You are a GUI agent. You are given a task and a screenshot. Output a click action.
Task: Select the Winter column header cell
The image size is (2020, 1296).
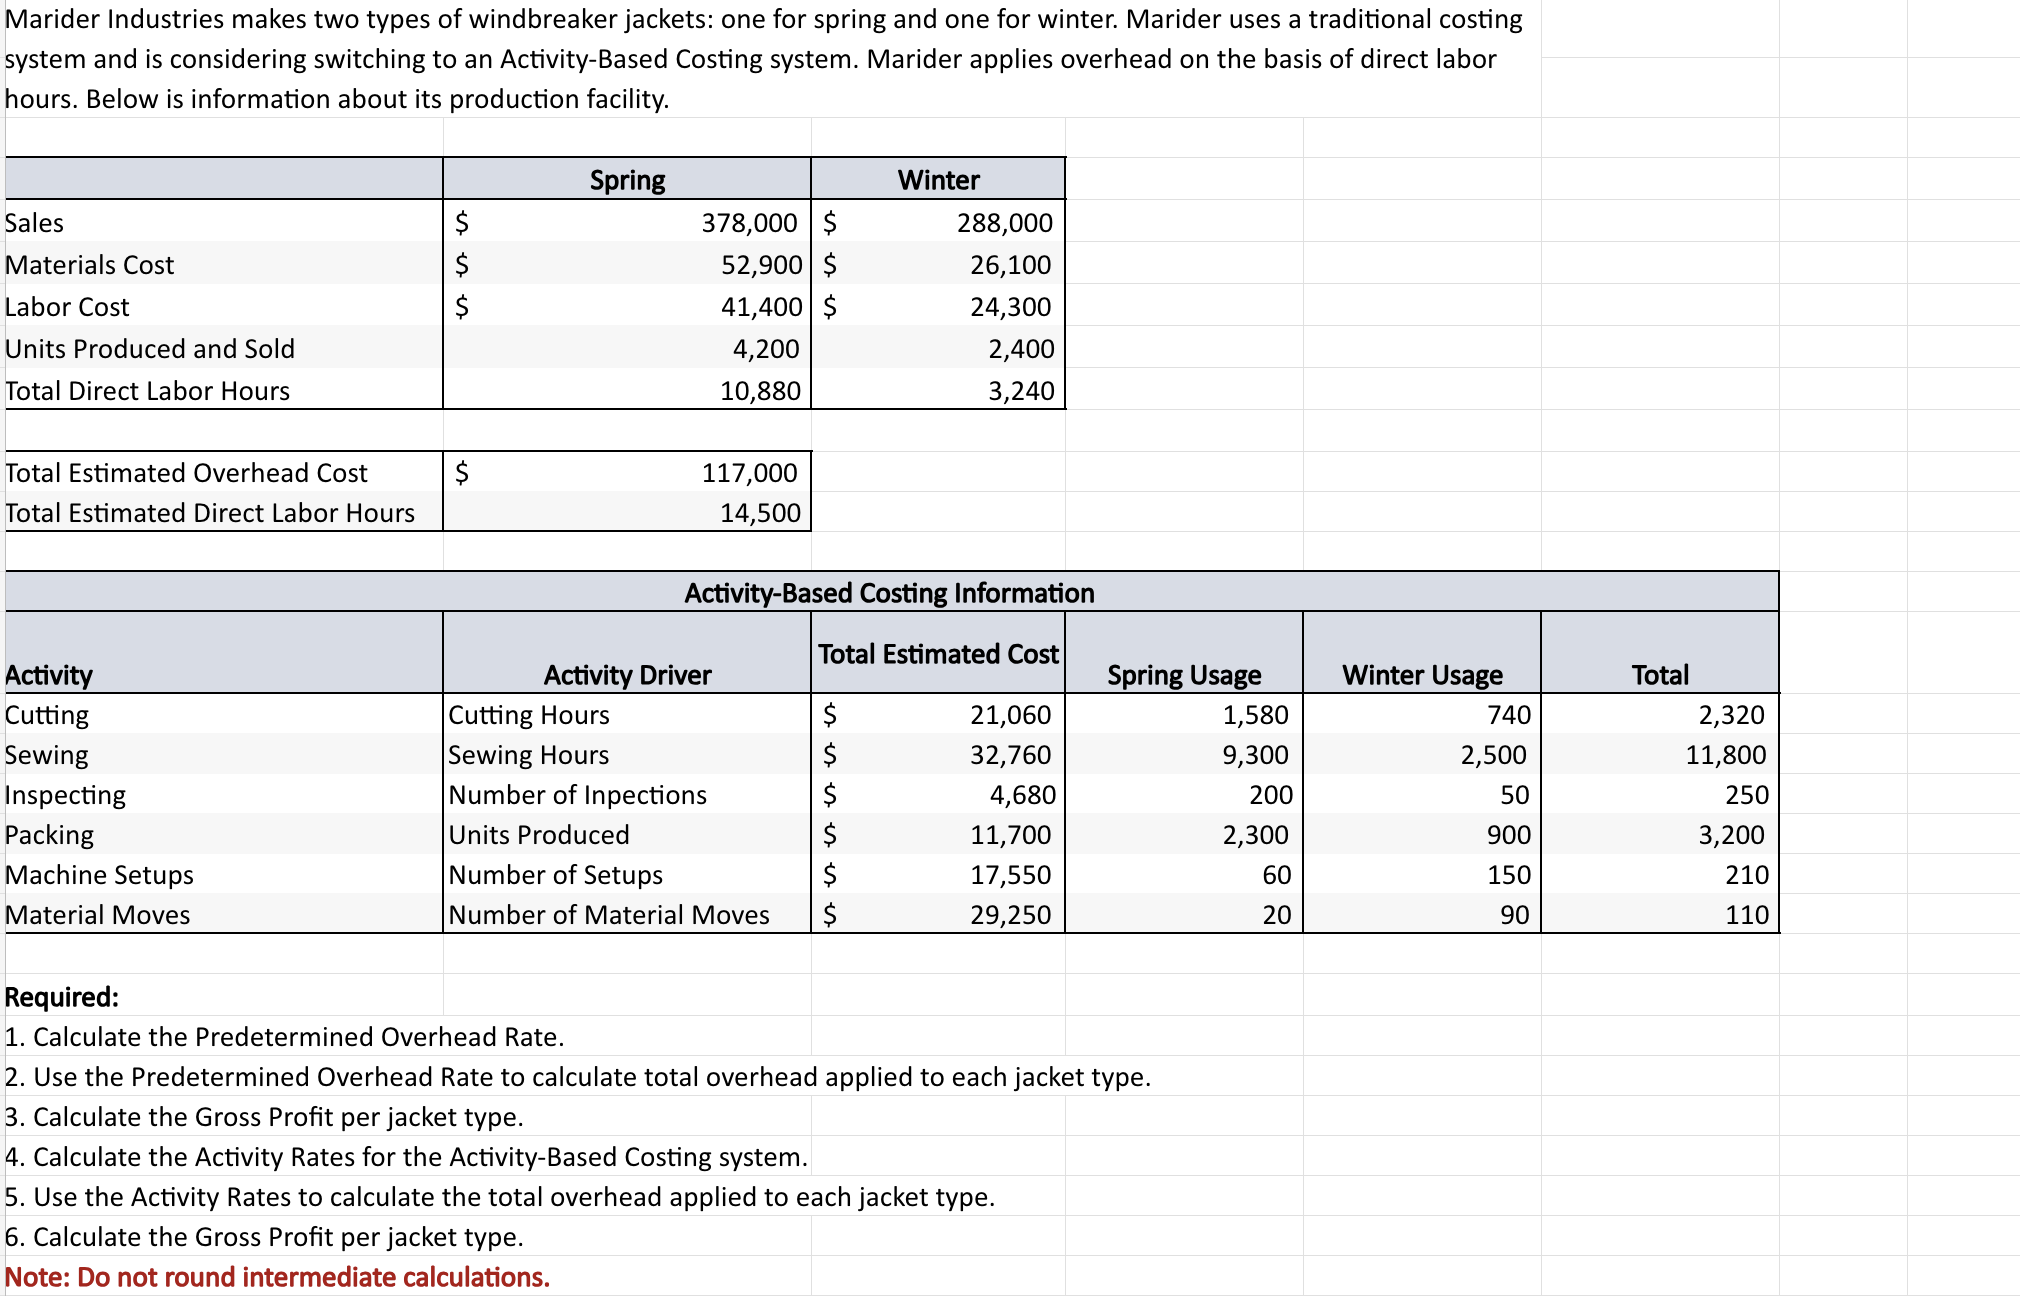(x=938, y=179)
